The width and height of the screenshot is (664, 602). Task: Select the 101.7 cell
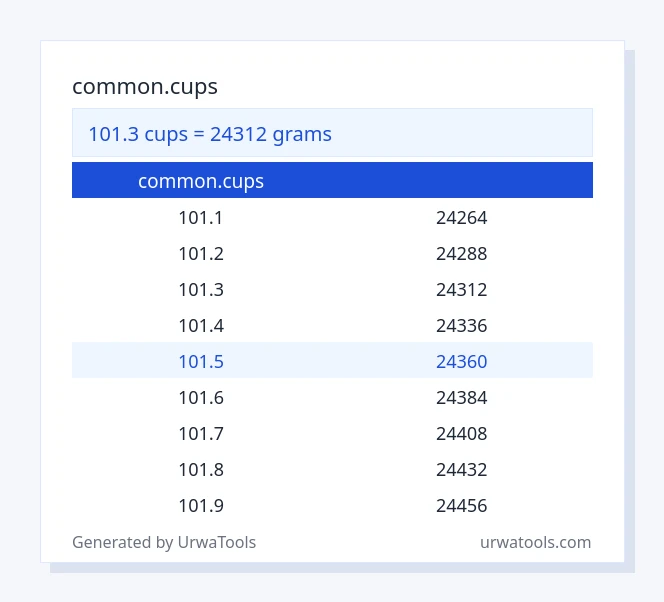[201, 434]
